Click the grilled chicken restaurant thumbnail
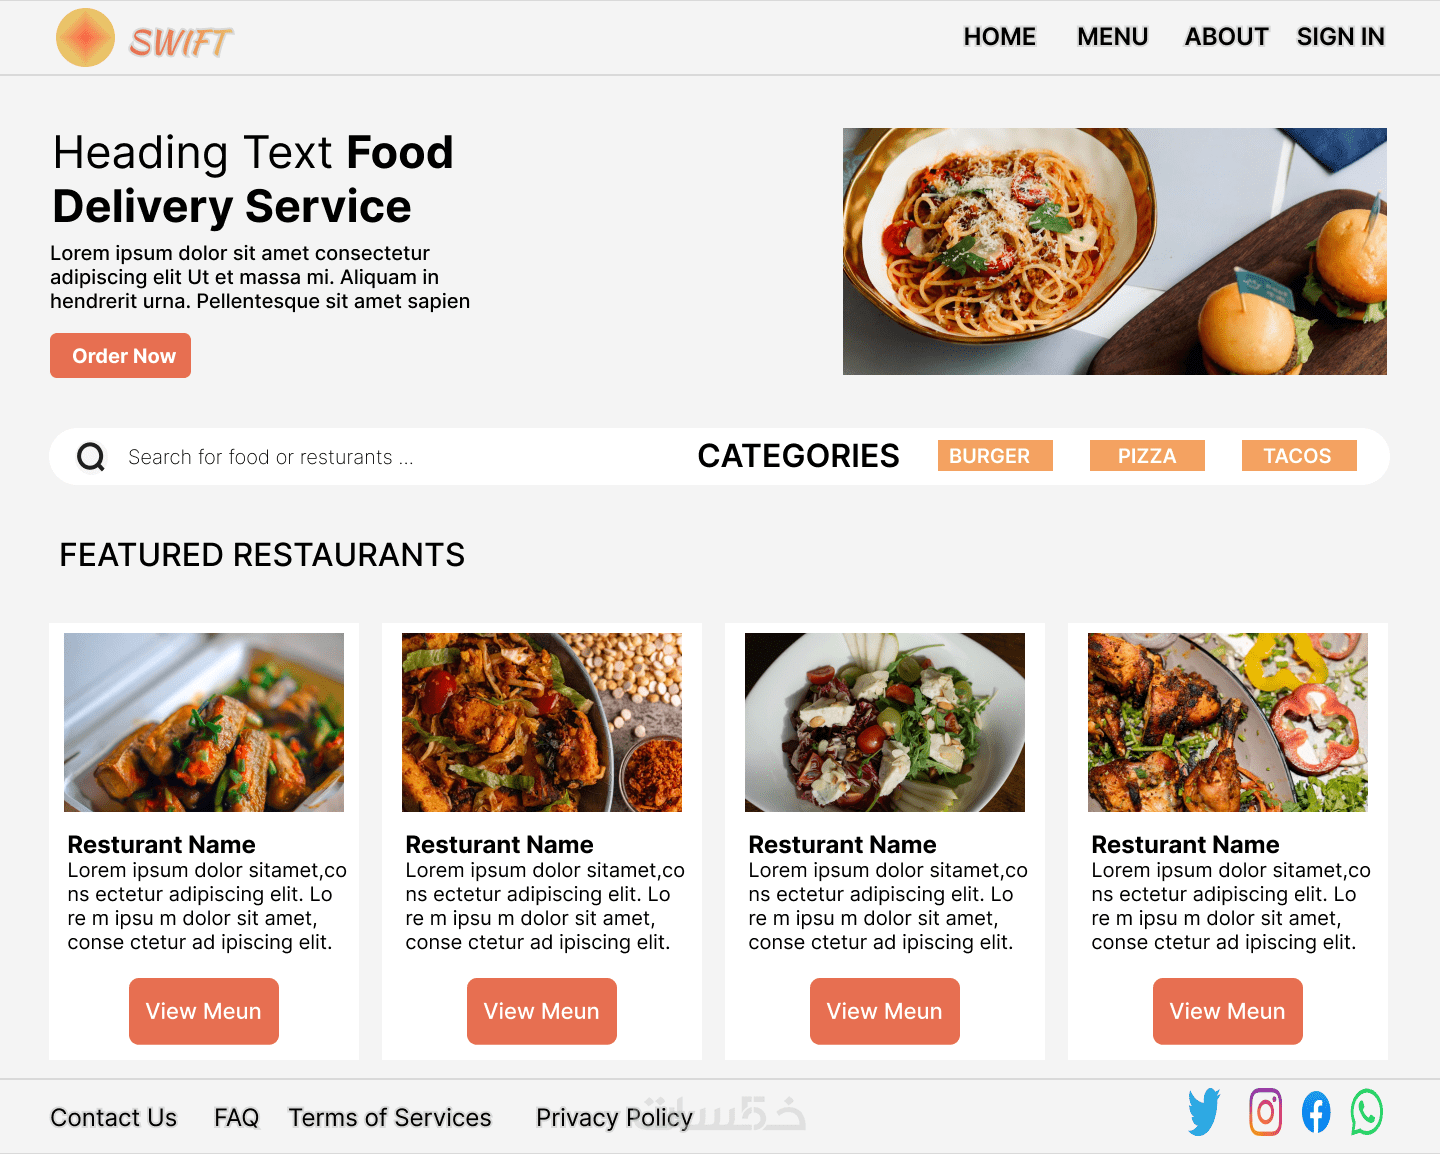1440x1154 pixels. (x=1228, y=722)
